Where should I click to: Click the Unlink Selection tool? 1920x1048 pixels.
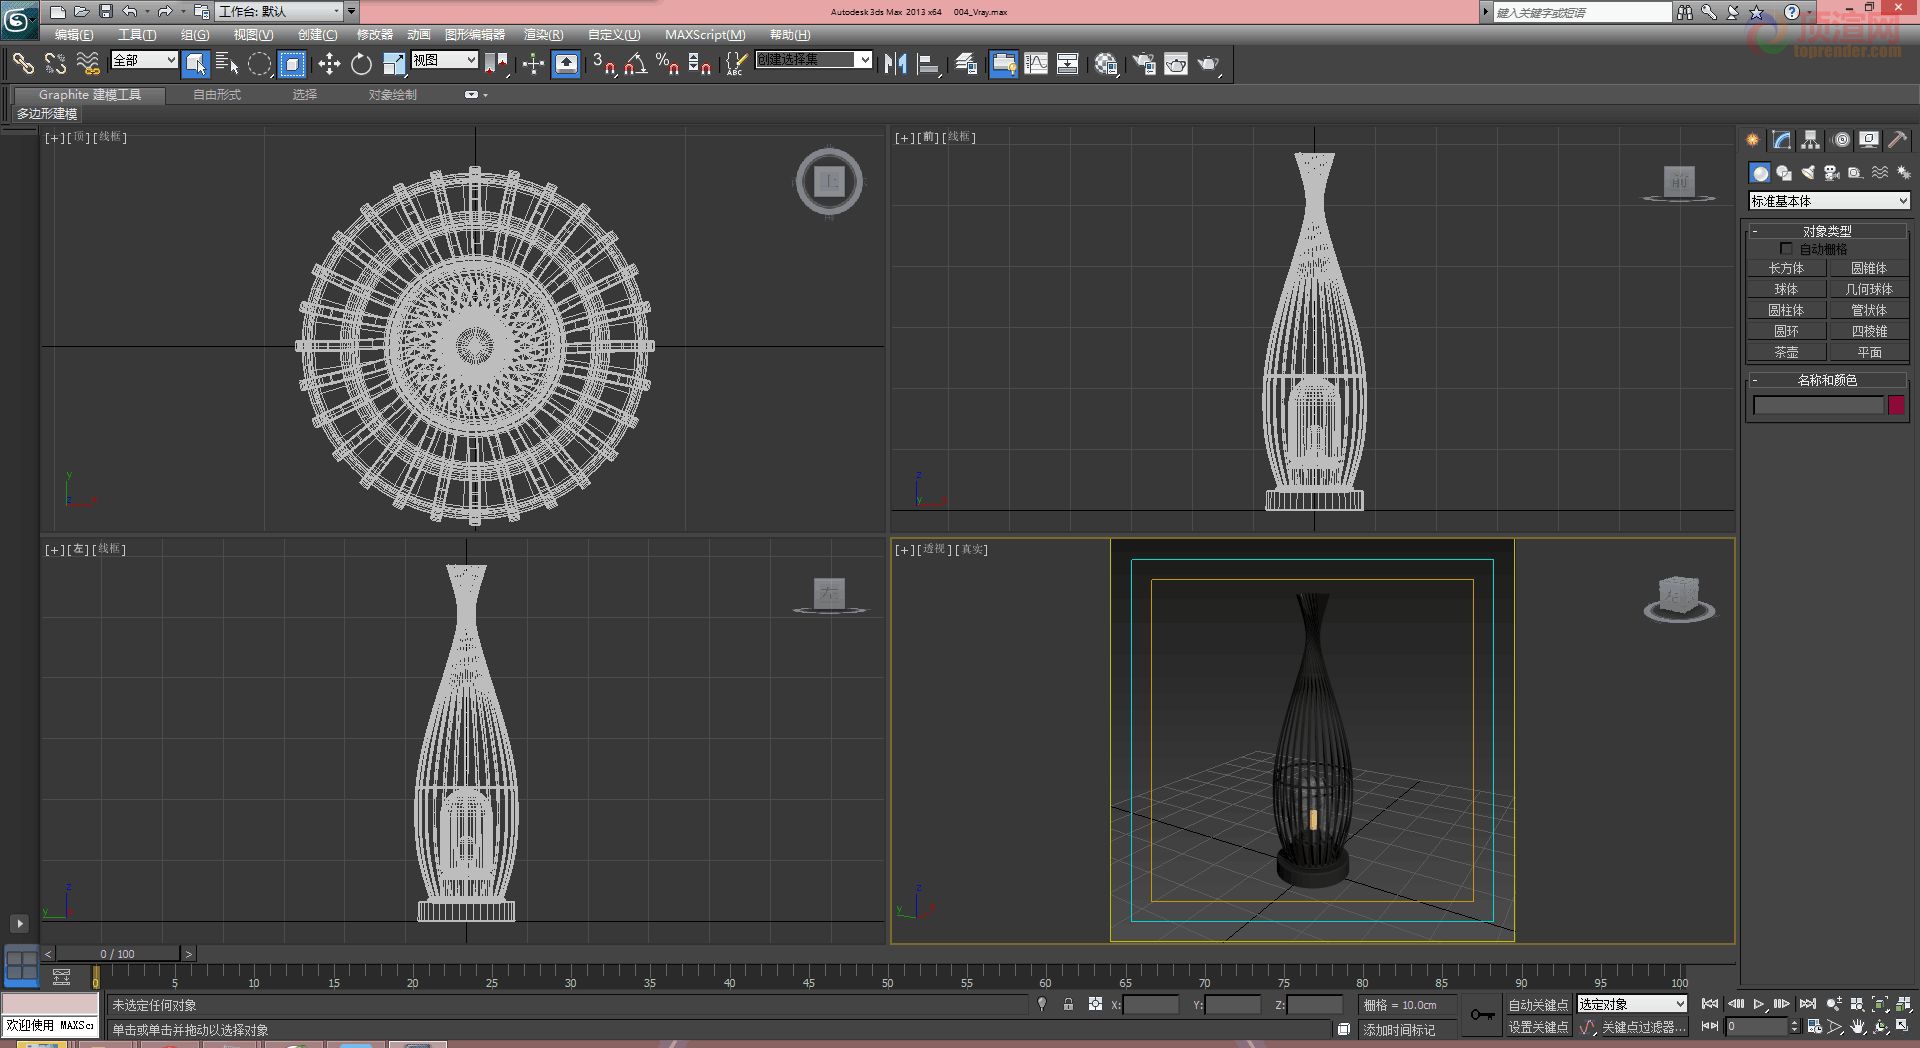(x=55, y=64)
